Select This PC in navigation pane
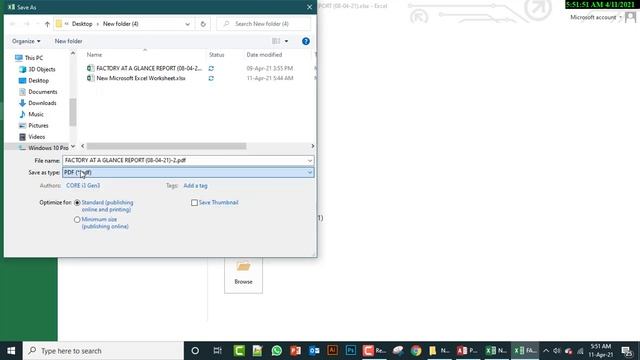This screenshot has width=640, height=360. [33, 58]
